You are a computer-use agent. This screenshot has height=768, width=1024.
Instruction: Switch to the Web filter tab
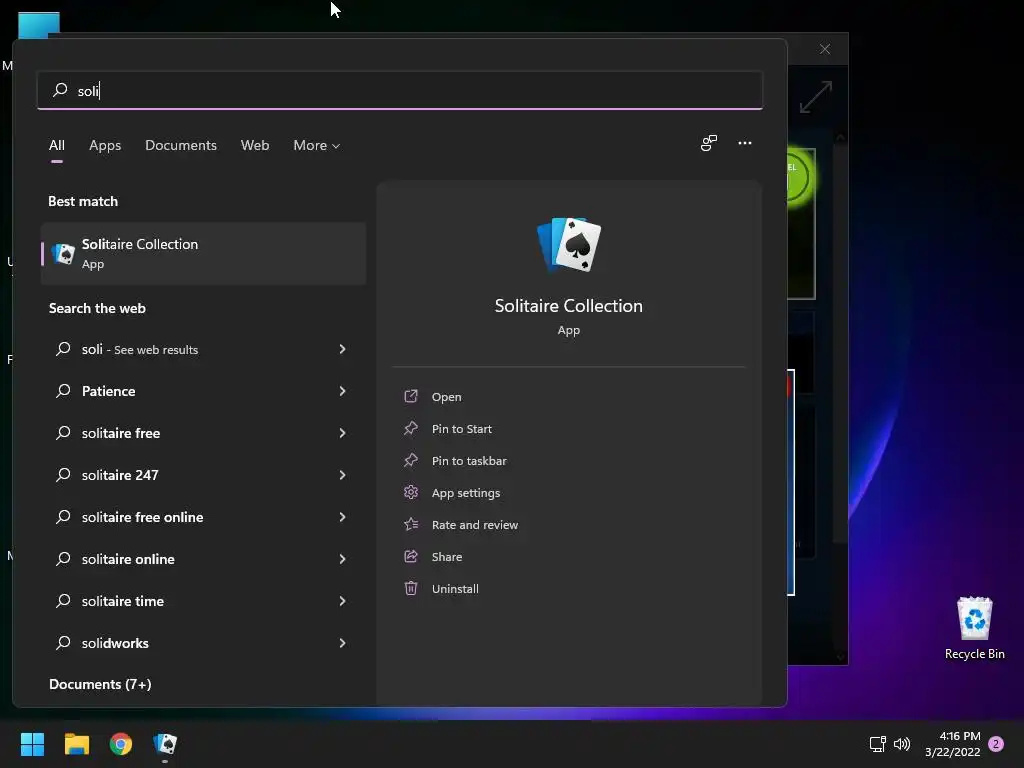point(255,145)
